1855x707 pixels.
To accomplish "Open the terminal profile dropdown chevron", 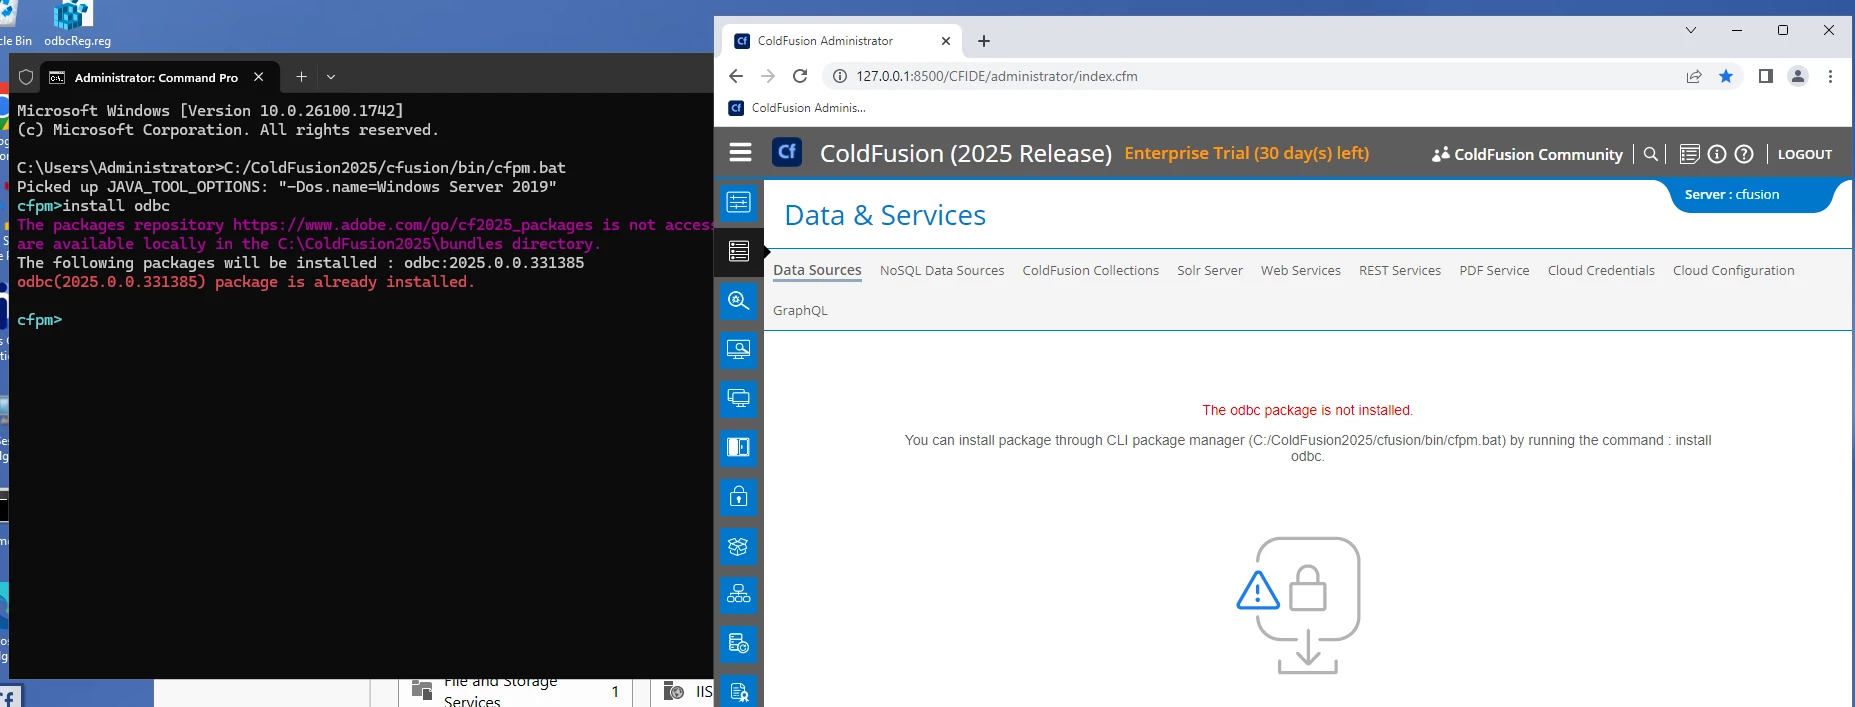I will point(331,77).
